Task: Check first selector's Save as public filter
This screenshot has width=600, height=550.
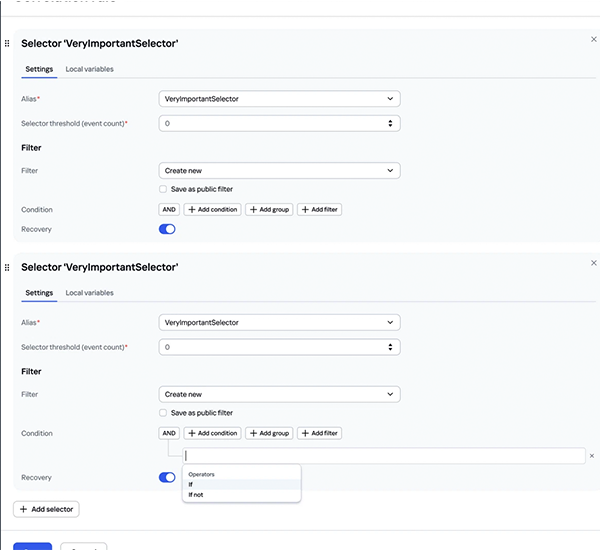Action: (163, 189)
